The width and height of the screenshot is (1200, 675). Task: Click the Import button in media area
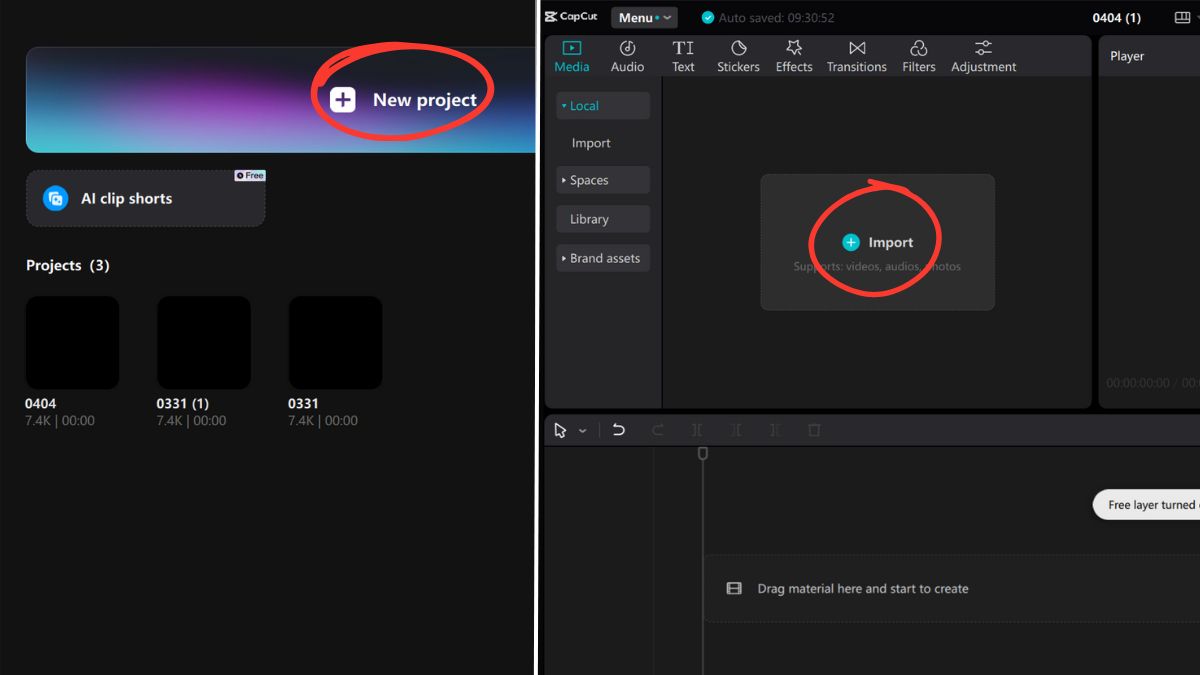point(877,242)
